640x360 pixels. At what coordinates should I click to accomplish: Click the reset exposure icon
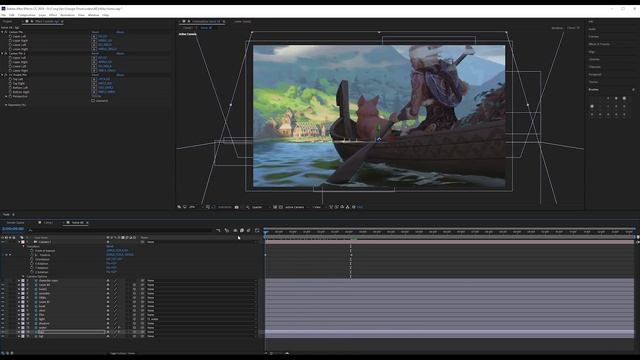coord(354,207)
